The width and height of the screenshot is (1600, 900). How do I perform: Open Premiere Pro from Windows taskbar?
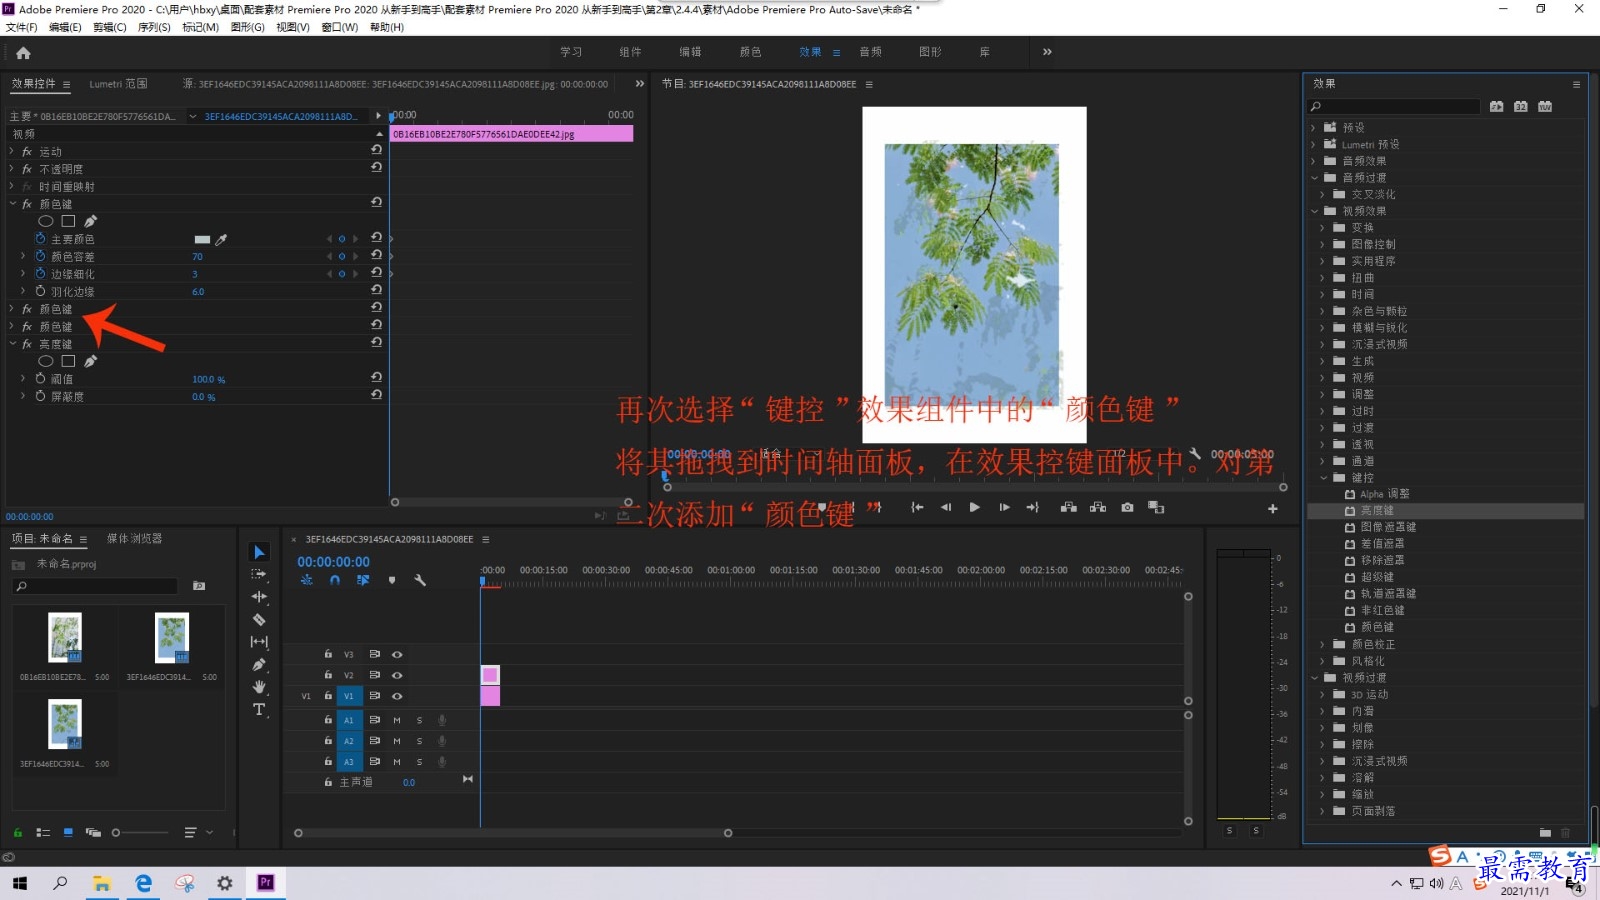[265, 883]
